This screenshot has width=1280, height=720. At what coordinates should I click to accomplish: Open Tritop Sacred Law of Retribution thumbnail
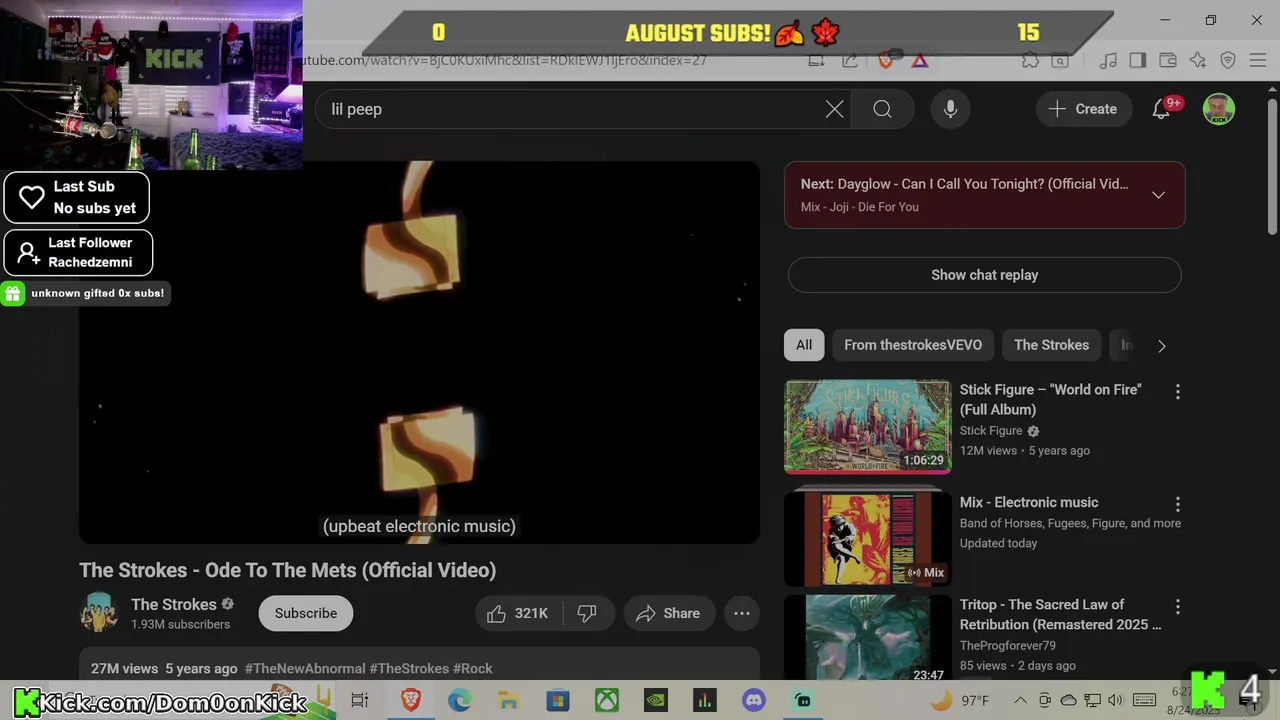click(867, 638)
